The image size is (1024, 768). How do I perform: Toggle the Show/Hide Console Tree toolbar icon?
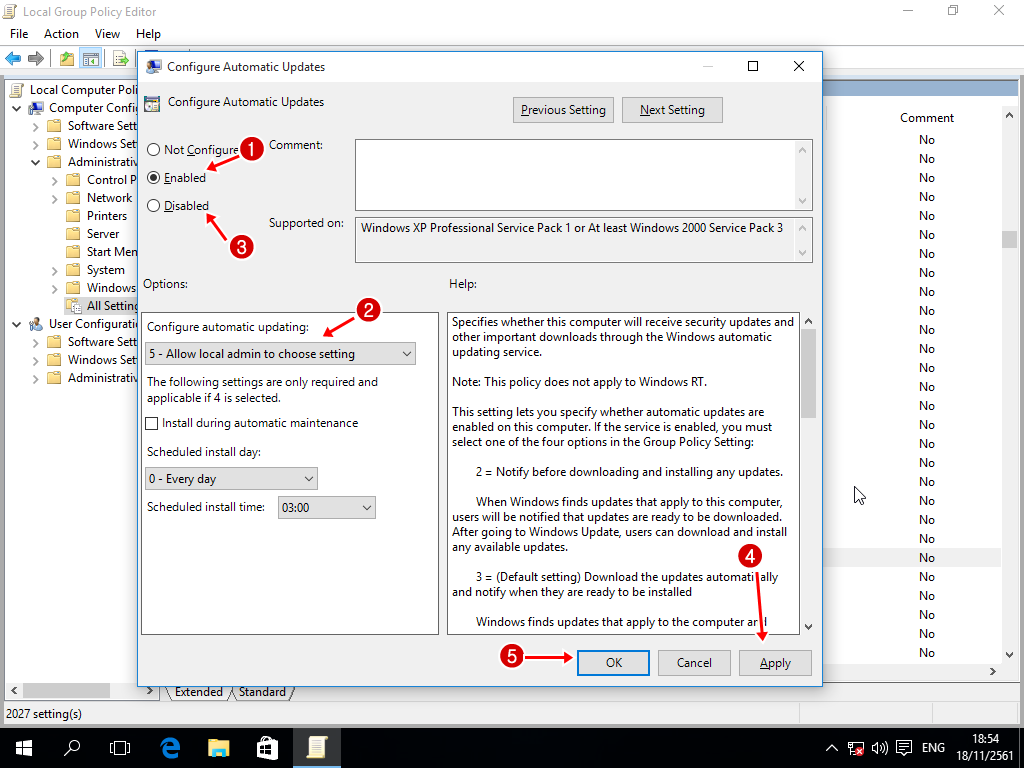point(90,59)
